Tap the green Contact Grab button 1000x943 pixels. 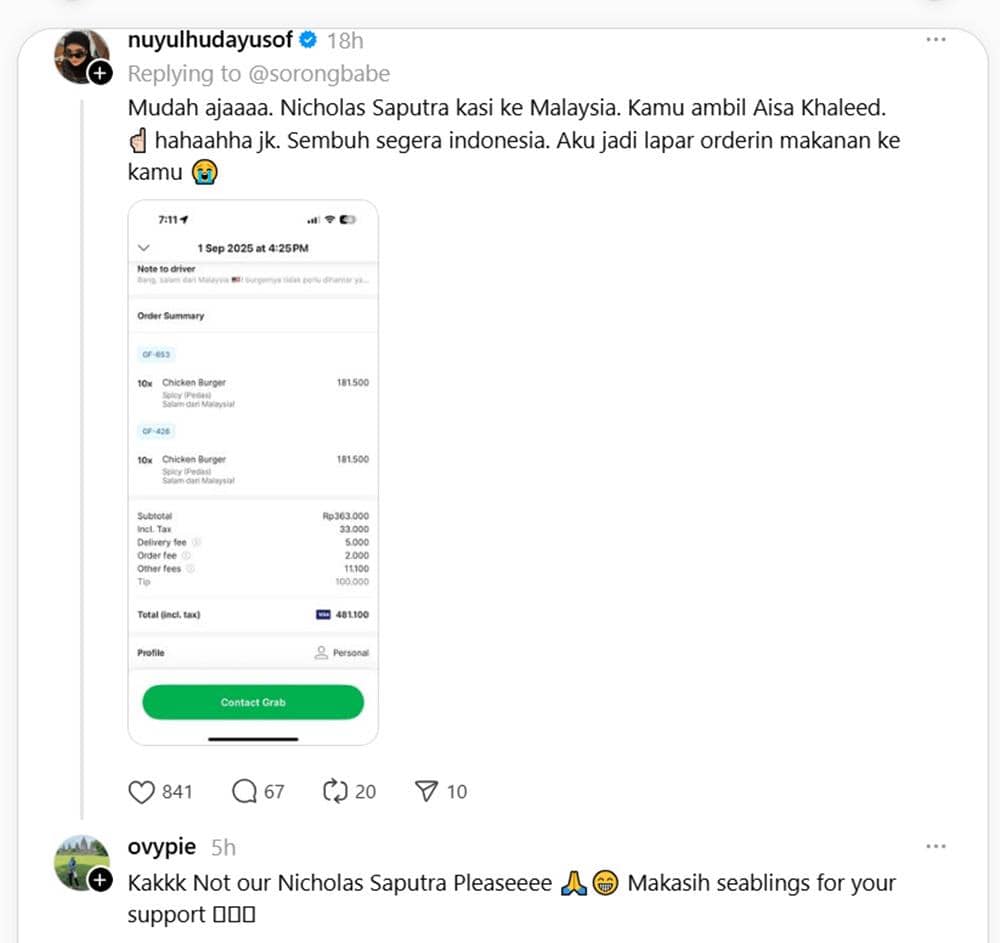click(253, 702)
